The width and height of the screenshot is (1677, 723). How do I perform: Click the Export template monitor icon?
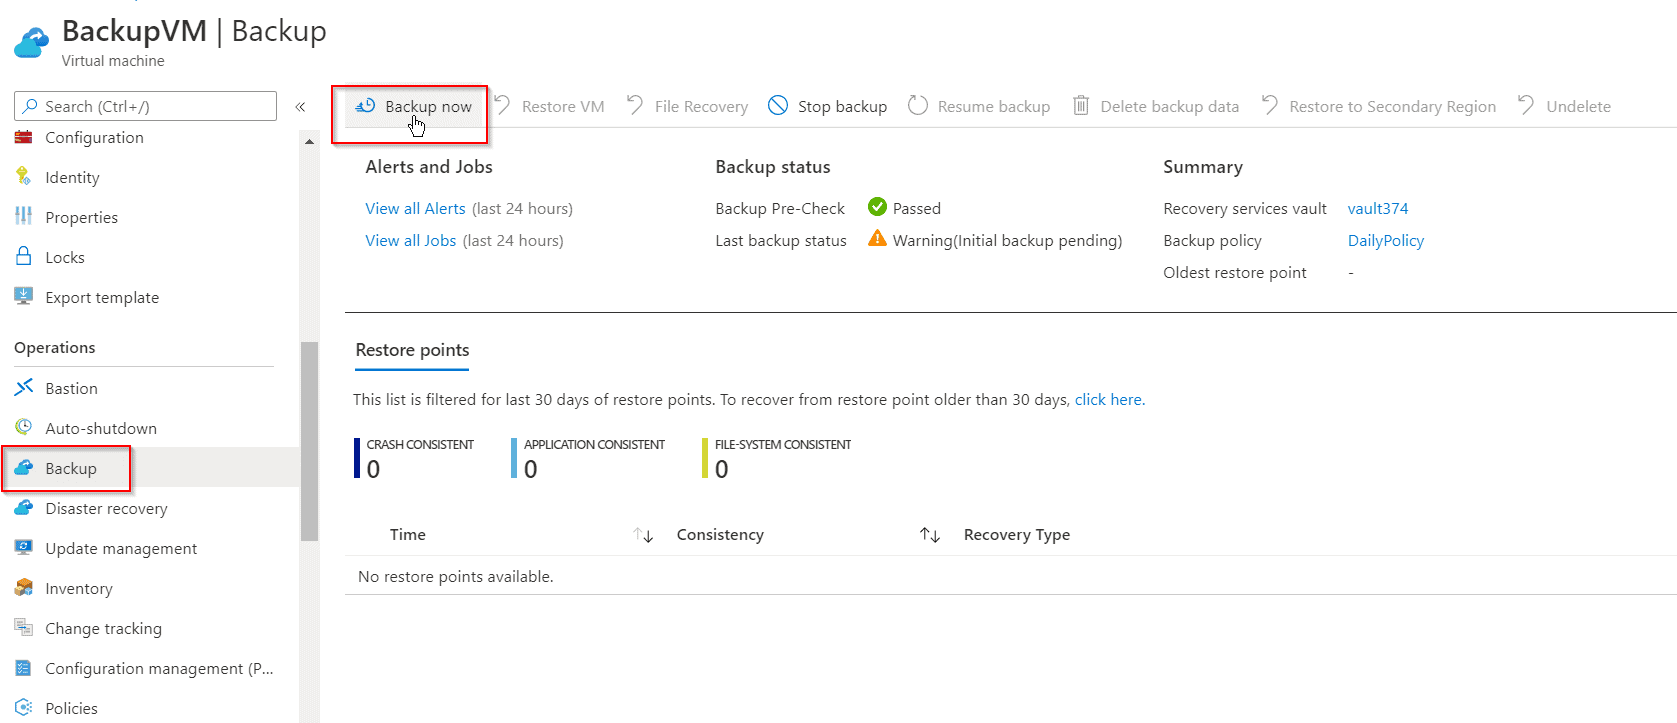24,296
